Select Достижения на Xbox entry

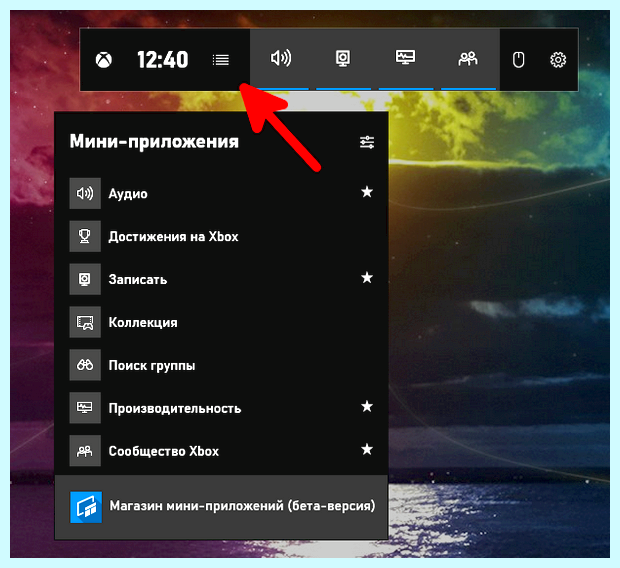tap(221, 236)
